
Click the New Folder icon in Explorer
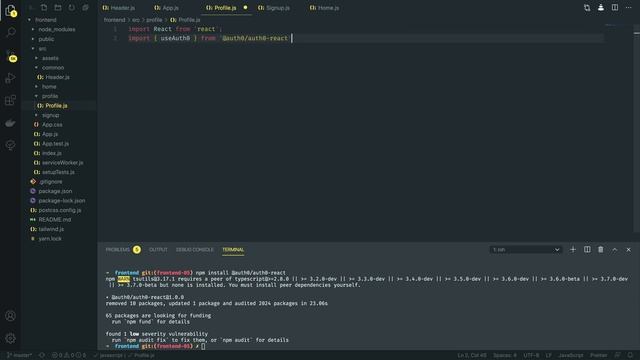pos(58,8)
